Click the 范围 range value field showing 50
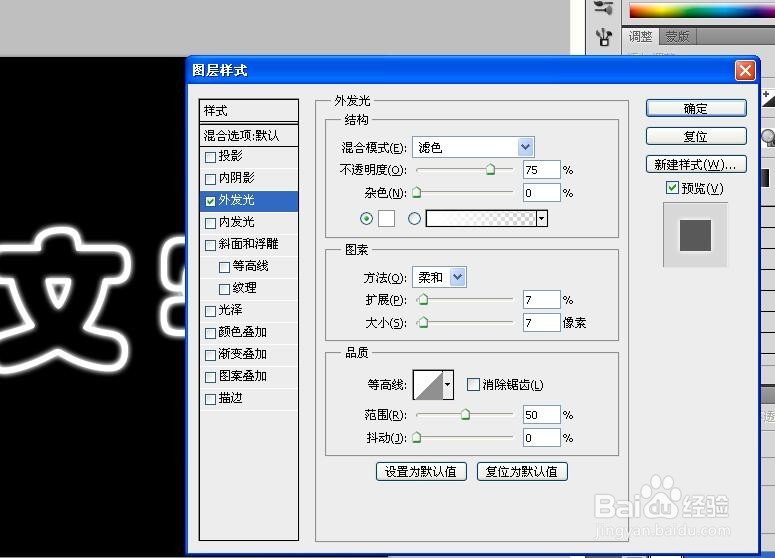Viewport: 775px width, 558px height. (542, 415)
